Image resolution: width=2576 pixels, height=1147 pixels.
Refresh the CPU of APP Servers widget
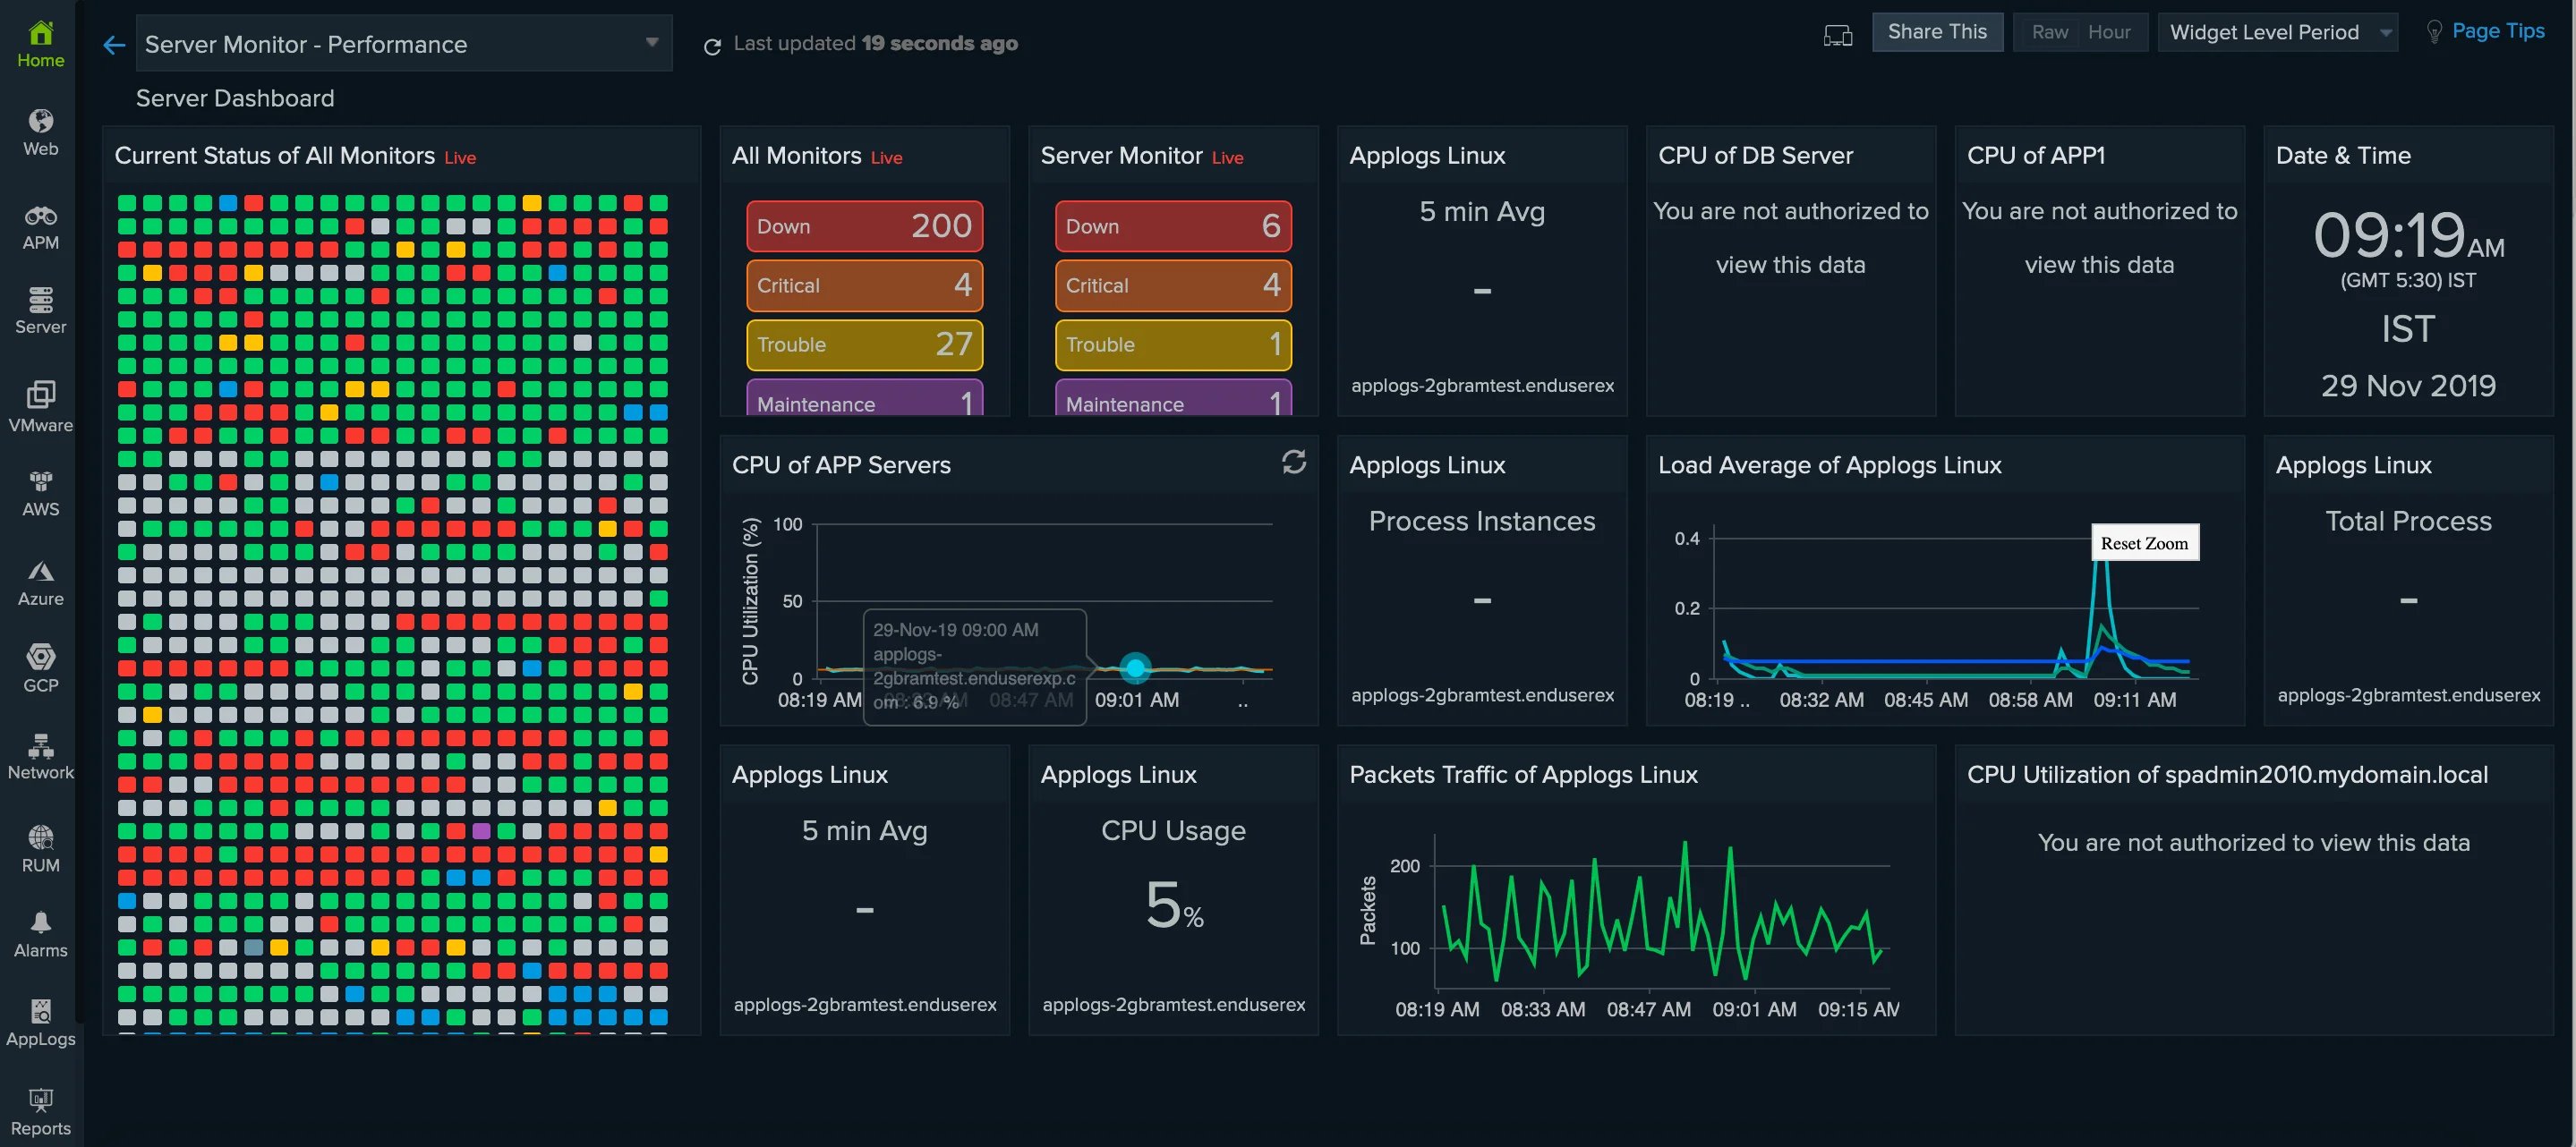(x=1294, y=463)
